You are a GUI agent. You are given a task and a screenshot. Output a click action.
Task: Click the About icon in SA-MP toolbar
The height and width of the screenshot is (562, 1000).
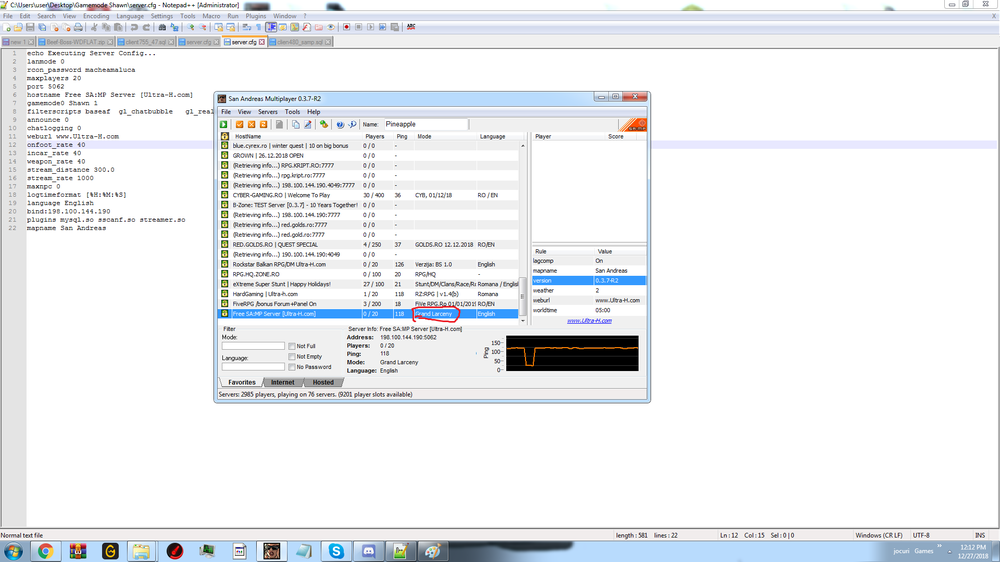pyautogui.click(x=352, y=124)
